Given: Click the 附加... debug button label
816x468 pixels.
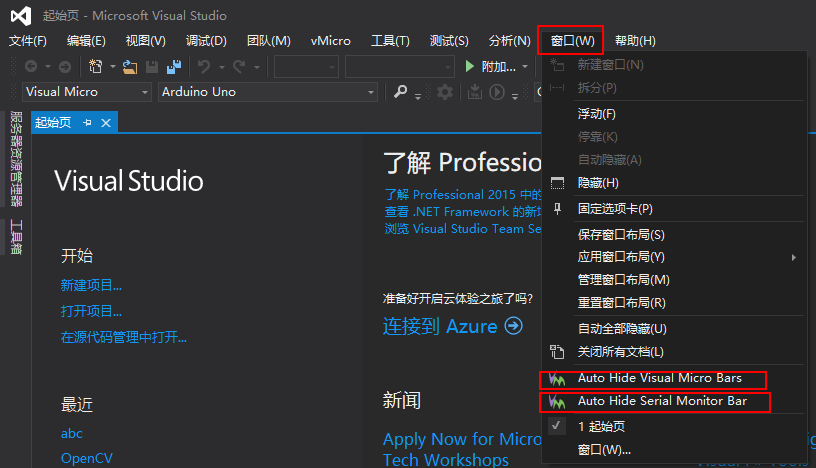Looking at the screenshot, I should 499,67.
